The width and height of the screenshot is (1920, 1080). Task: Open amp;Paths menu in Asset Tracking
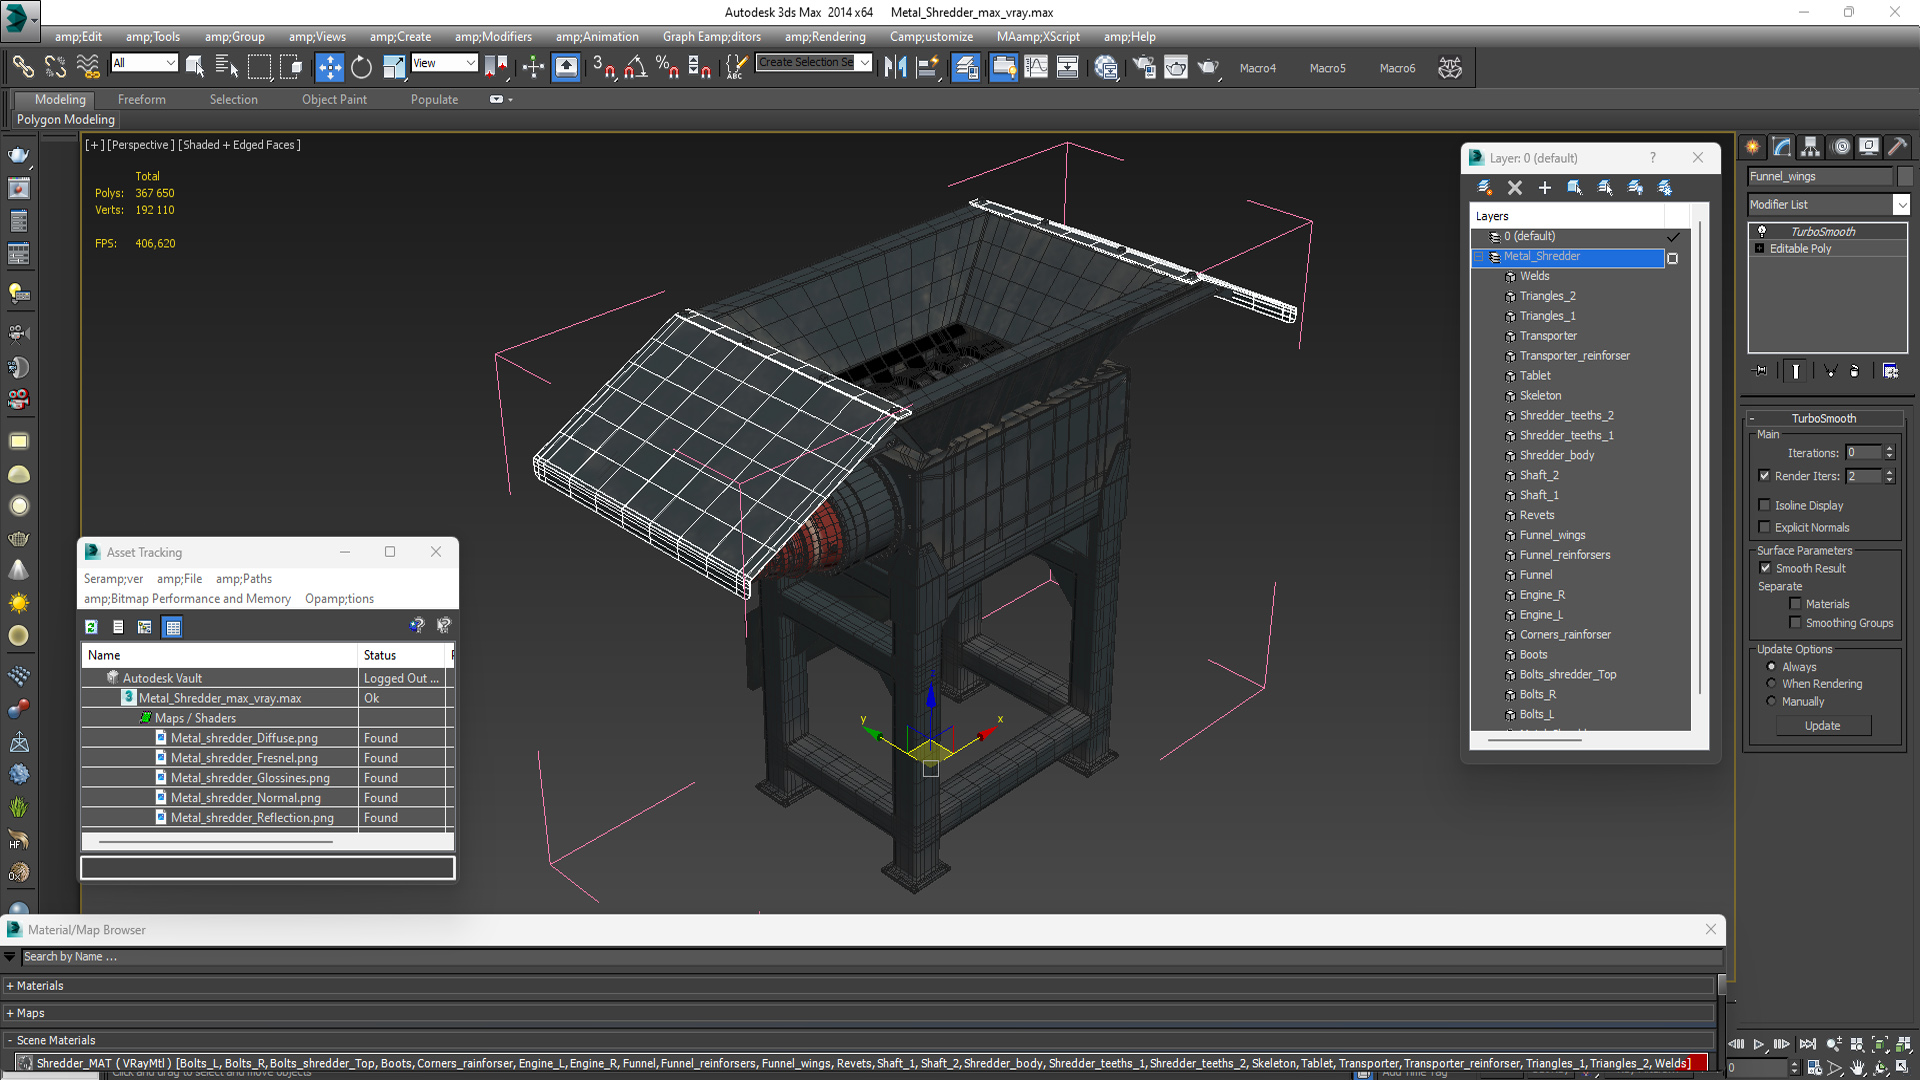click(244, 579)
